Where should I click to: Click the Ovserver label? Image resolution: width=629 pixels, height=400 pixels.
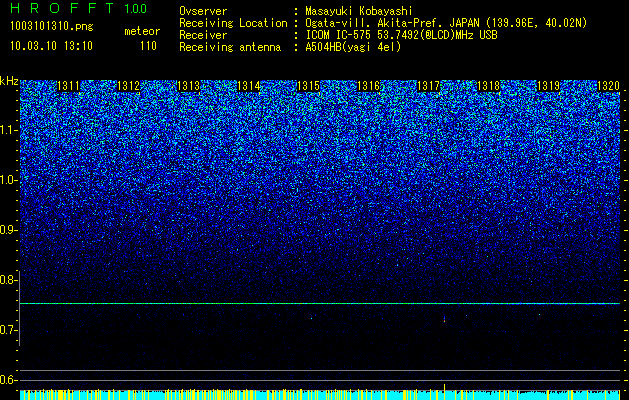tap(203, 11)
